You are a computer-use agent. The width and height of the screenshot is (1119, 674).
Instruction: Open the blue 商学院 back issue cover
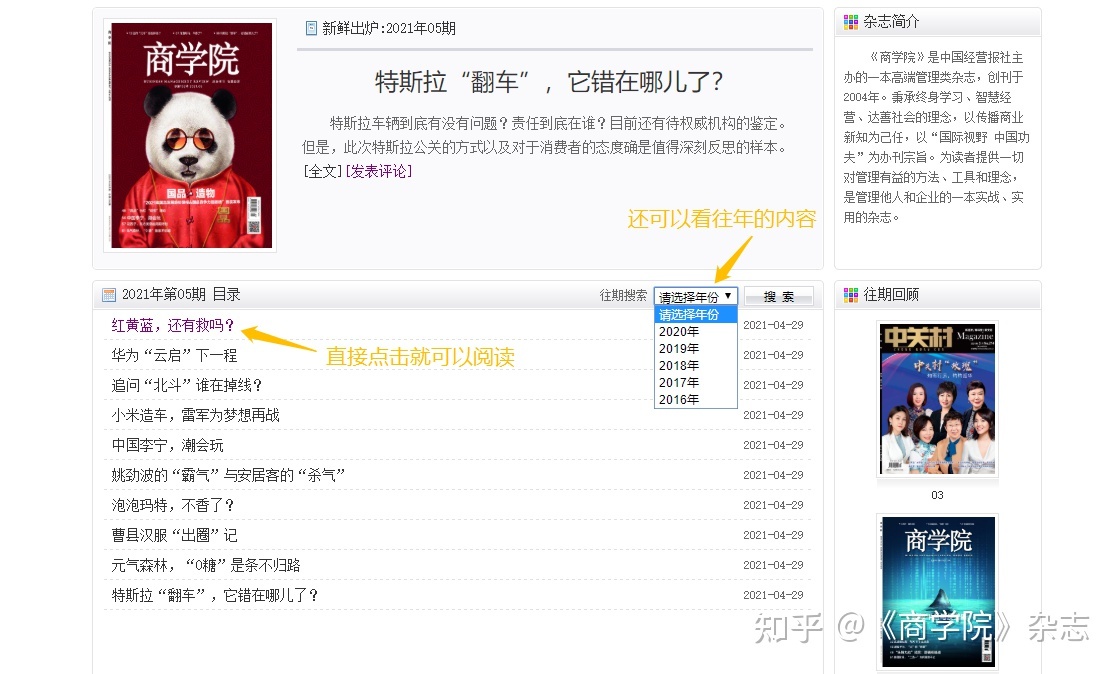tap(937, 591)
